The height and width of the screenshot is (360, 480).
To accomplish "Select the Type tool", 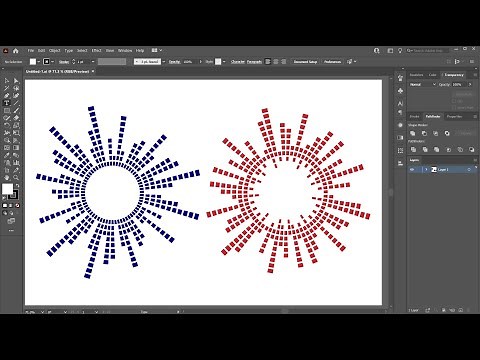I will pyautogui.click(x=7, y=103).
